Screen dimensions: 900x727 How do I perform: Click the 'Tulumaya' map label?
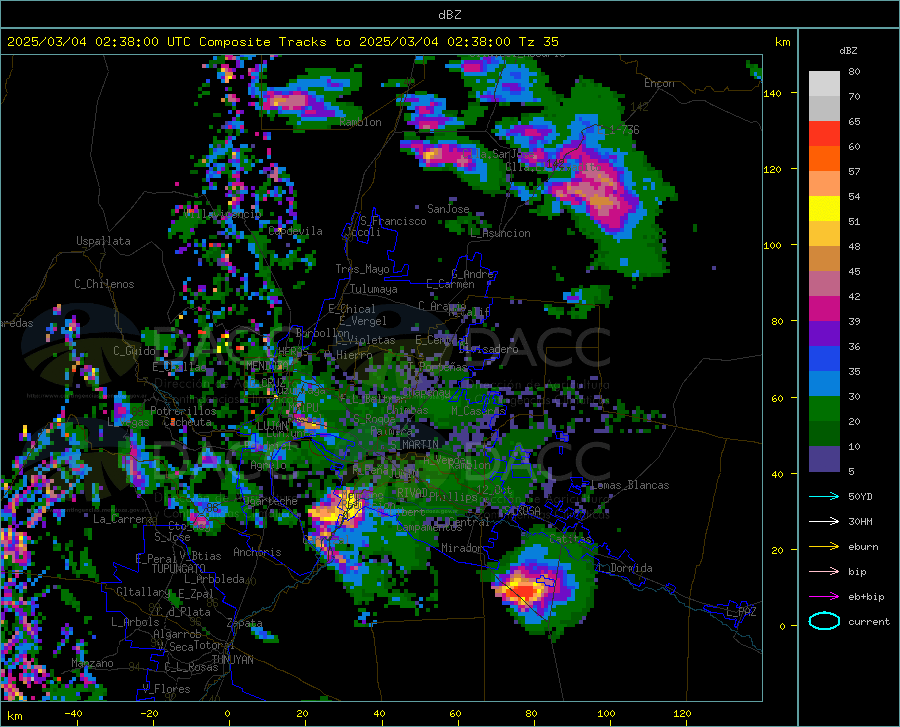tap(373, 289)
